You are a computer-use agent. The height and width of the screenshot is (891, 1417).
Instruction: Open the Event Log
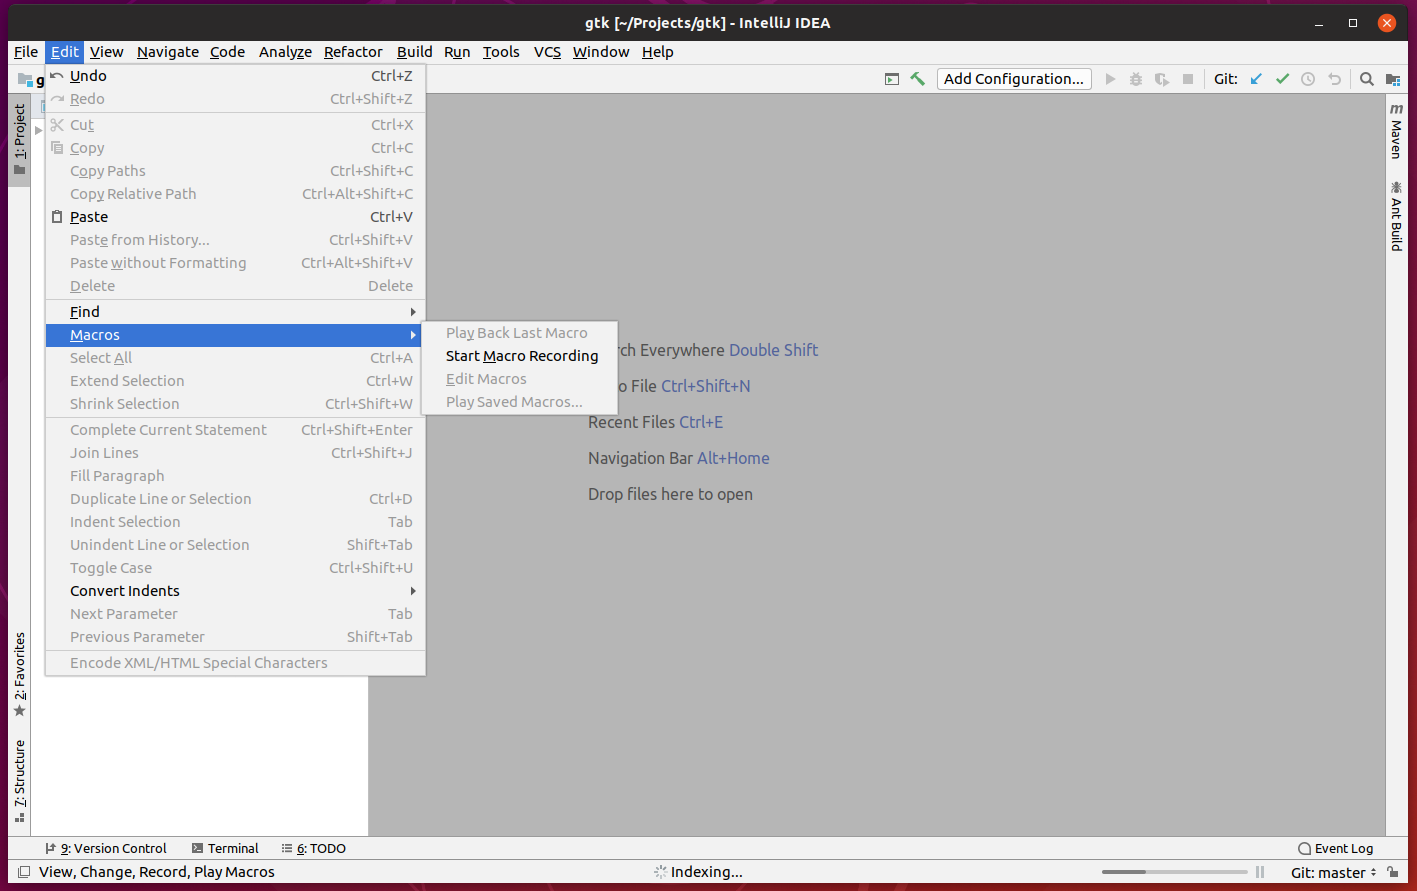[x=1335, y=848]
